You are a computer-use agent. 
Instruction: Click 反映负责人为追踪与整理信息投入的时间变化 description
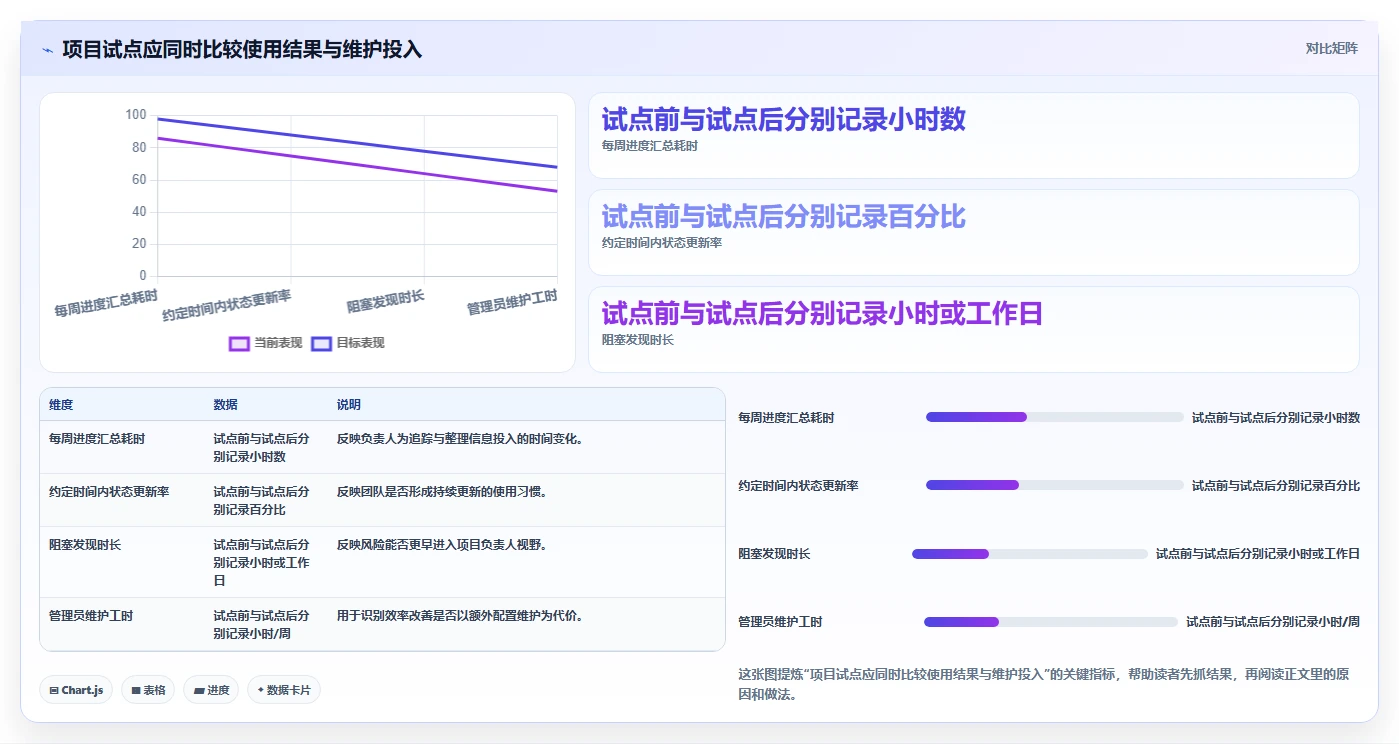pos(460,438)
